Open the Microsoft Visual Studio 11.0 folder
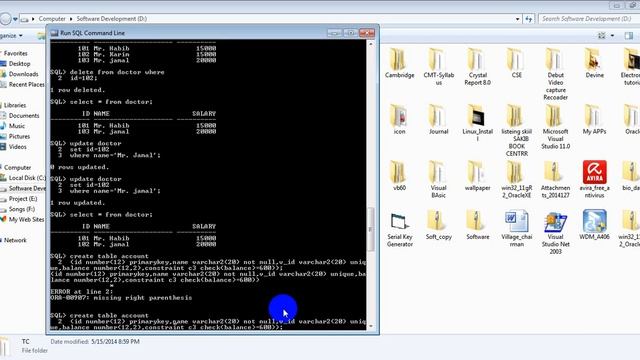Viewport: 640px width, 360px height. point(556,127)
